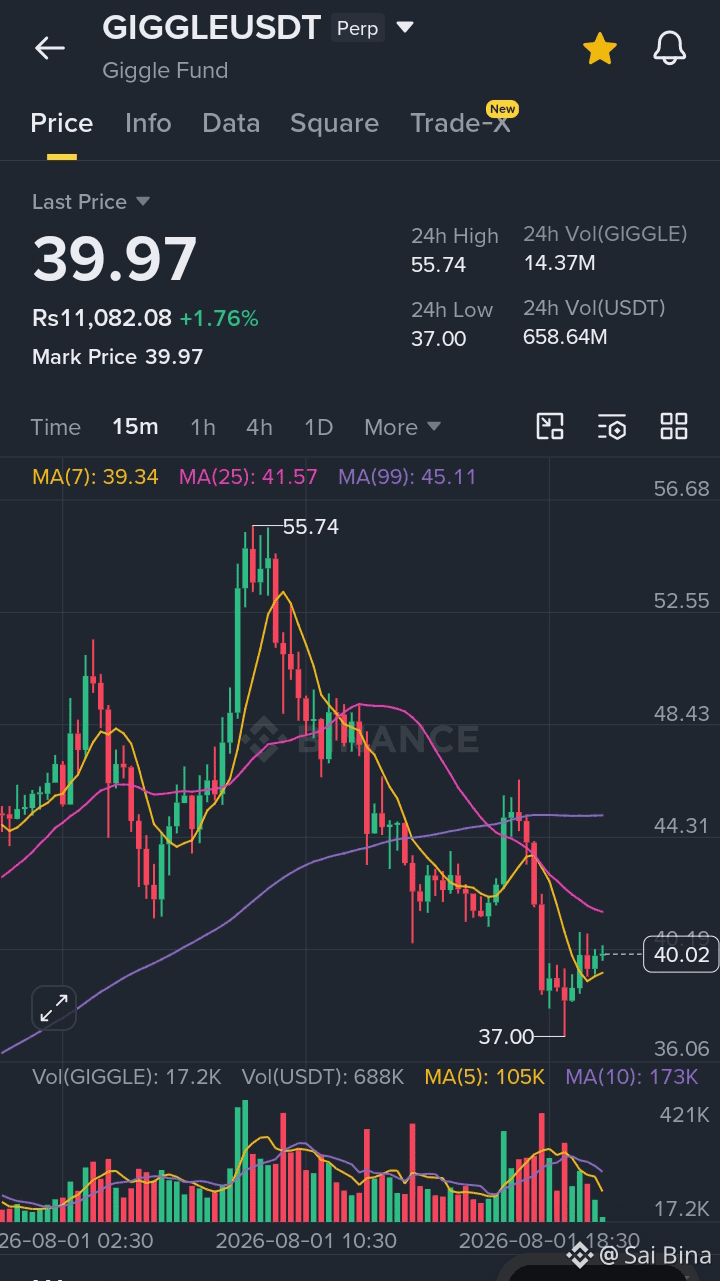Tap the 24h High value 55.74

(x=438, y=265)
